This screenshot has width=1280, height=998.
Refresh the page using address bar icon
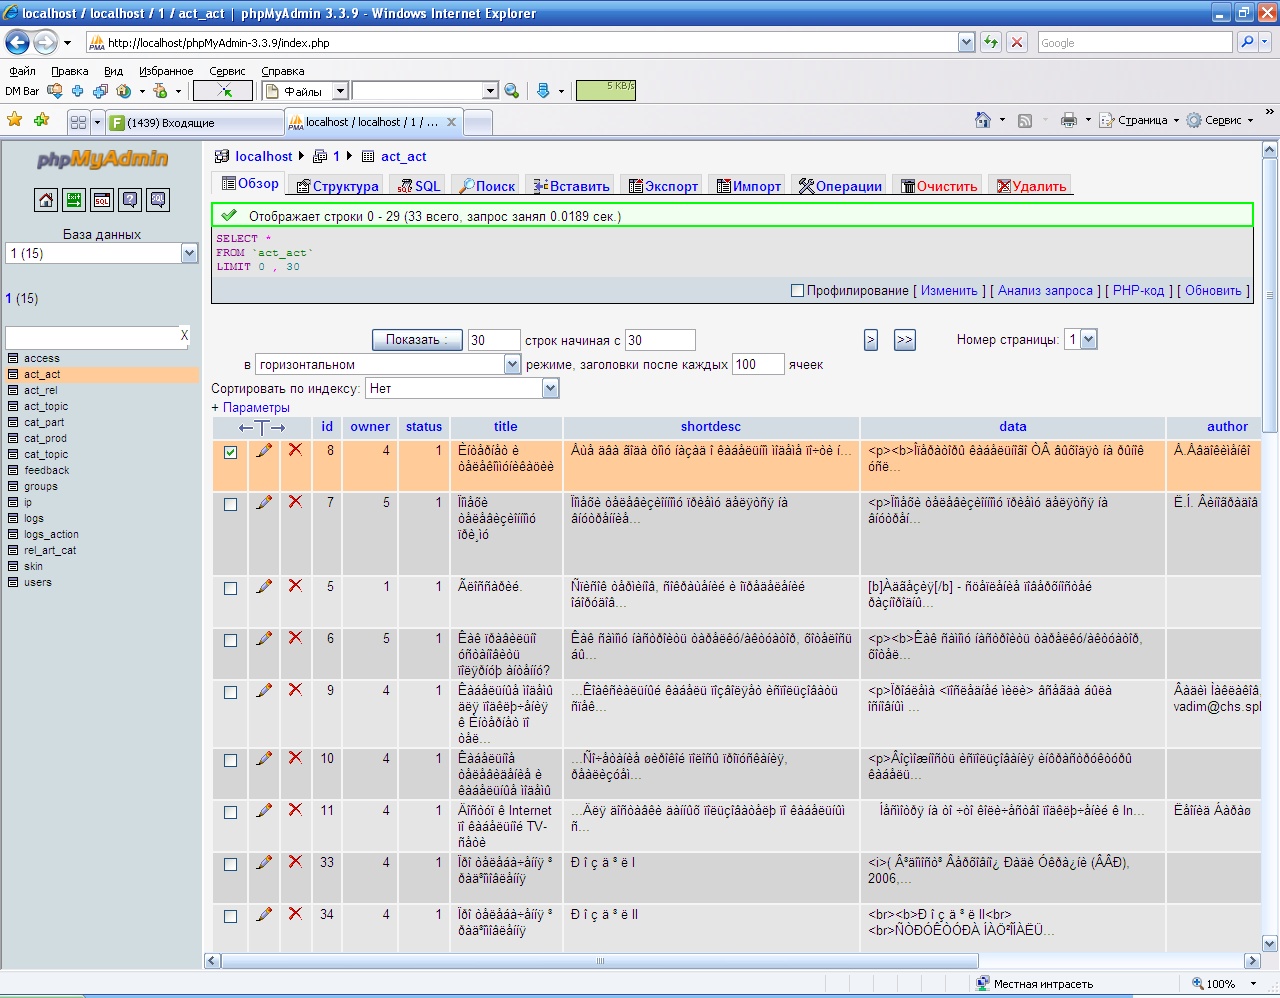click(x=991, y=42)
